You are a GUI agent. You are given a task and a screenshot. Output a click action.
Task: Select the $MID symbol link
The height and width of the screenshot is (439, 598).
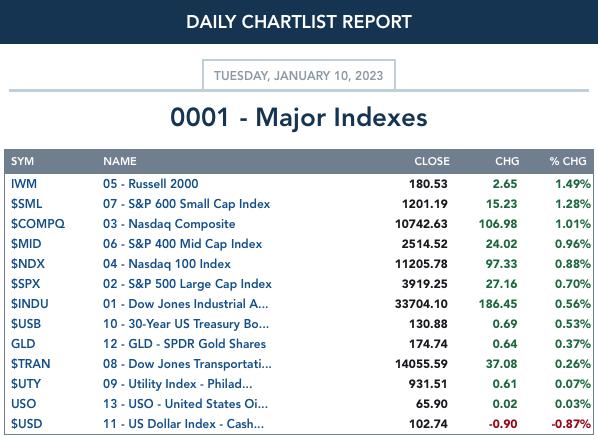click(x=26, y=244)
